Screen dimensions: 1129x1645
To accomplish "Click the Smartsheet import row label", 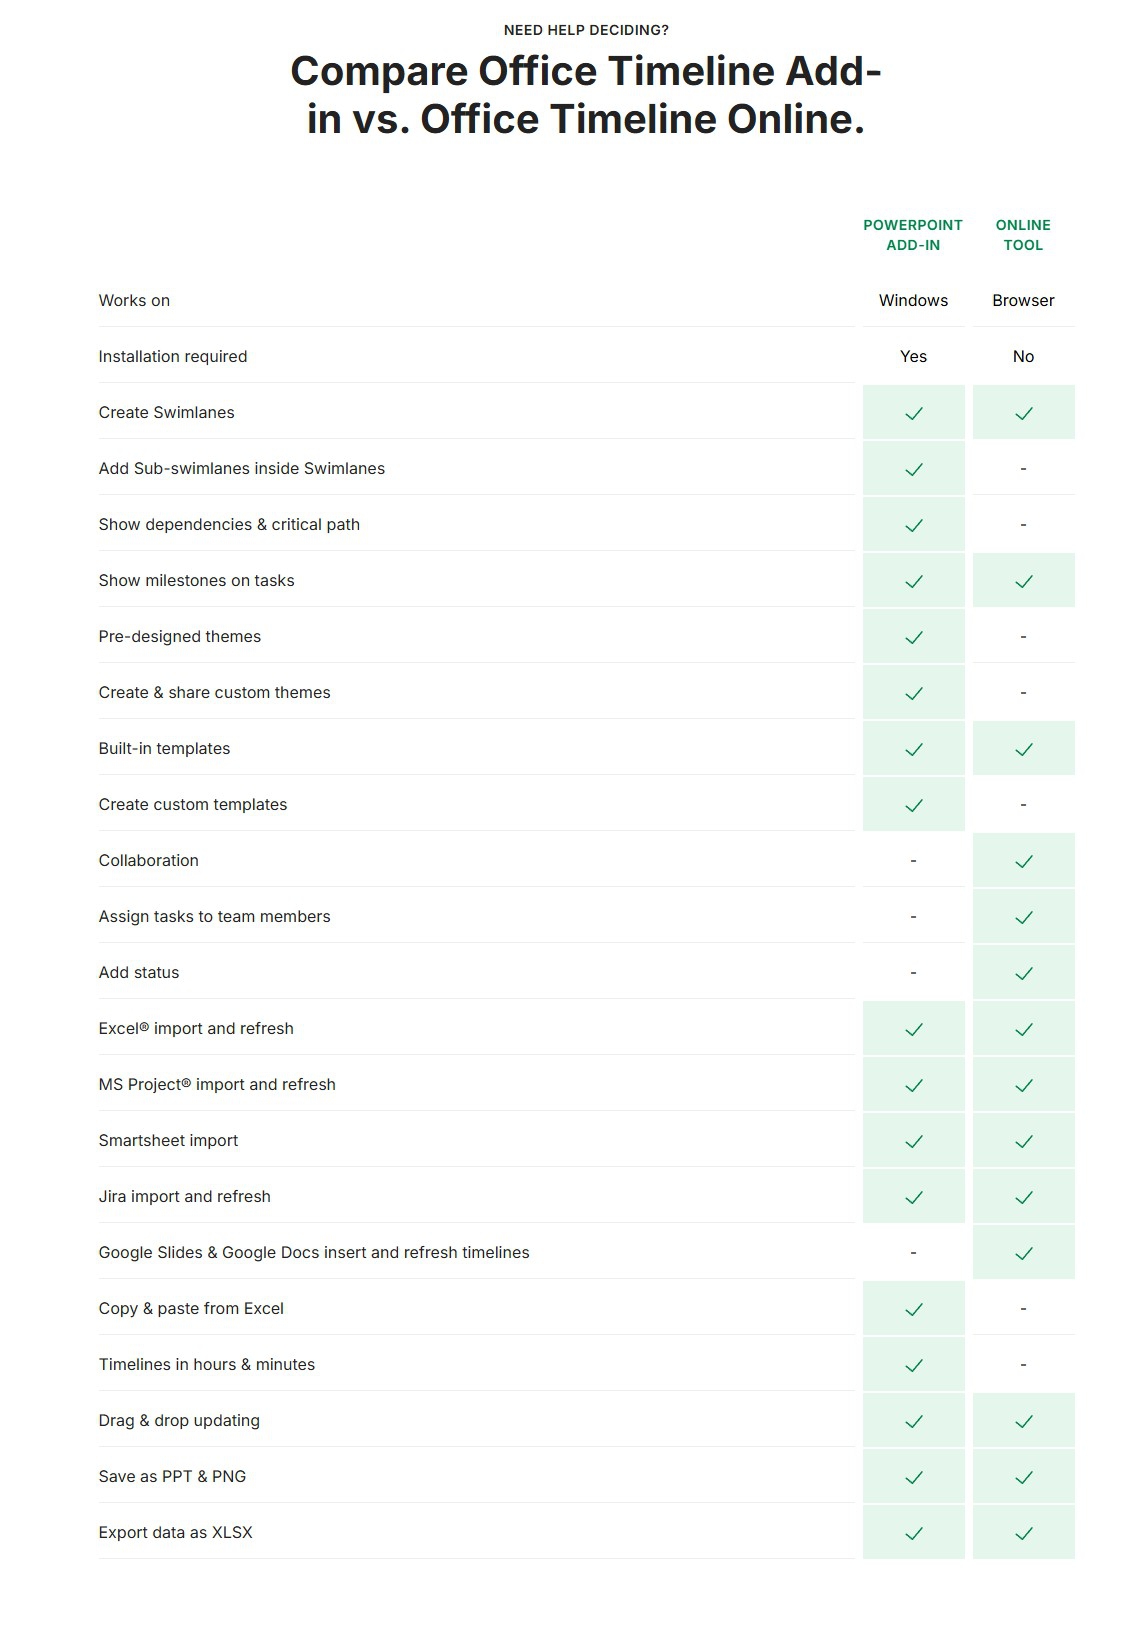I will coord(168,1141).
